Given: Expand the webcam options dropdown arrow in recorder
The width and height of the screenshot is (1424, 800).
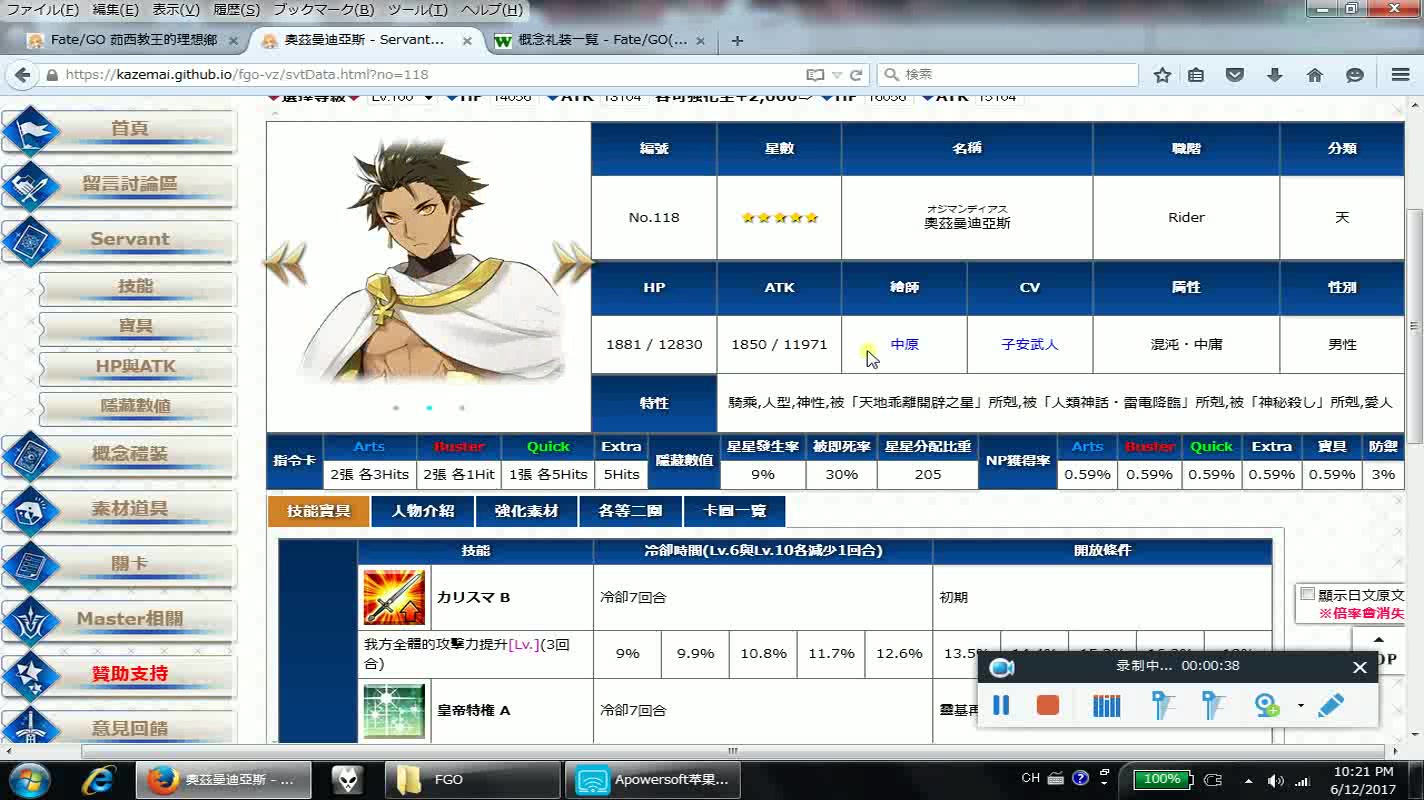Looking at the screenshot, I should pos(1300,705).
